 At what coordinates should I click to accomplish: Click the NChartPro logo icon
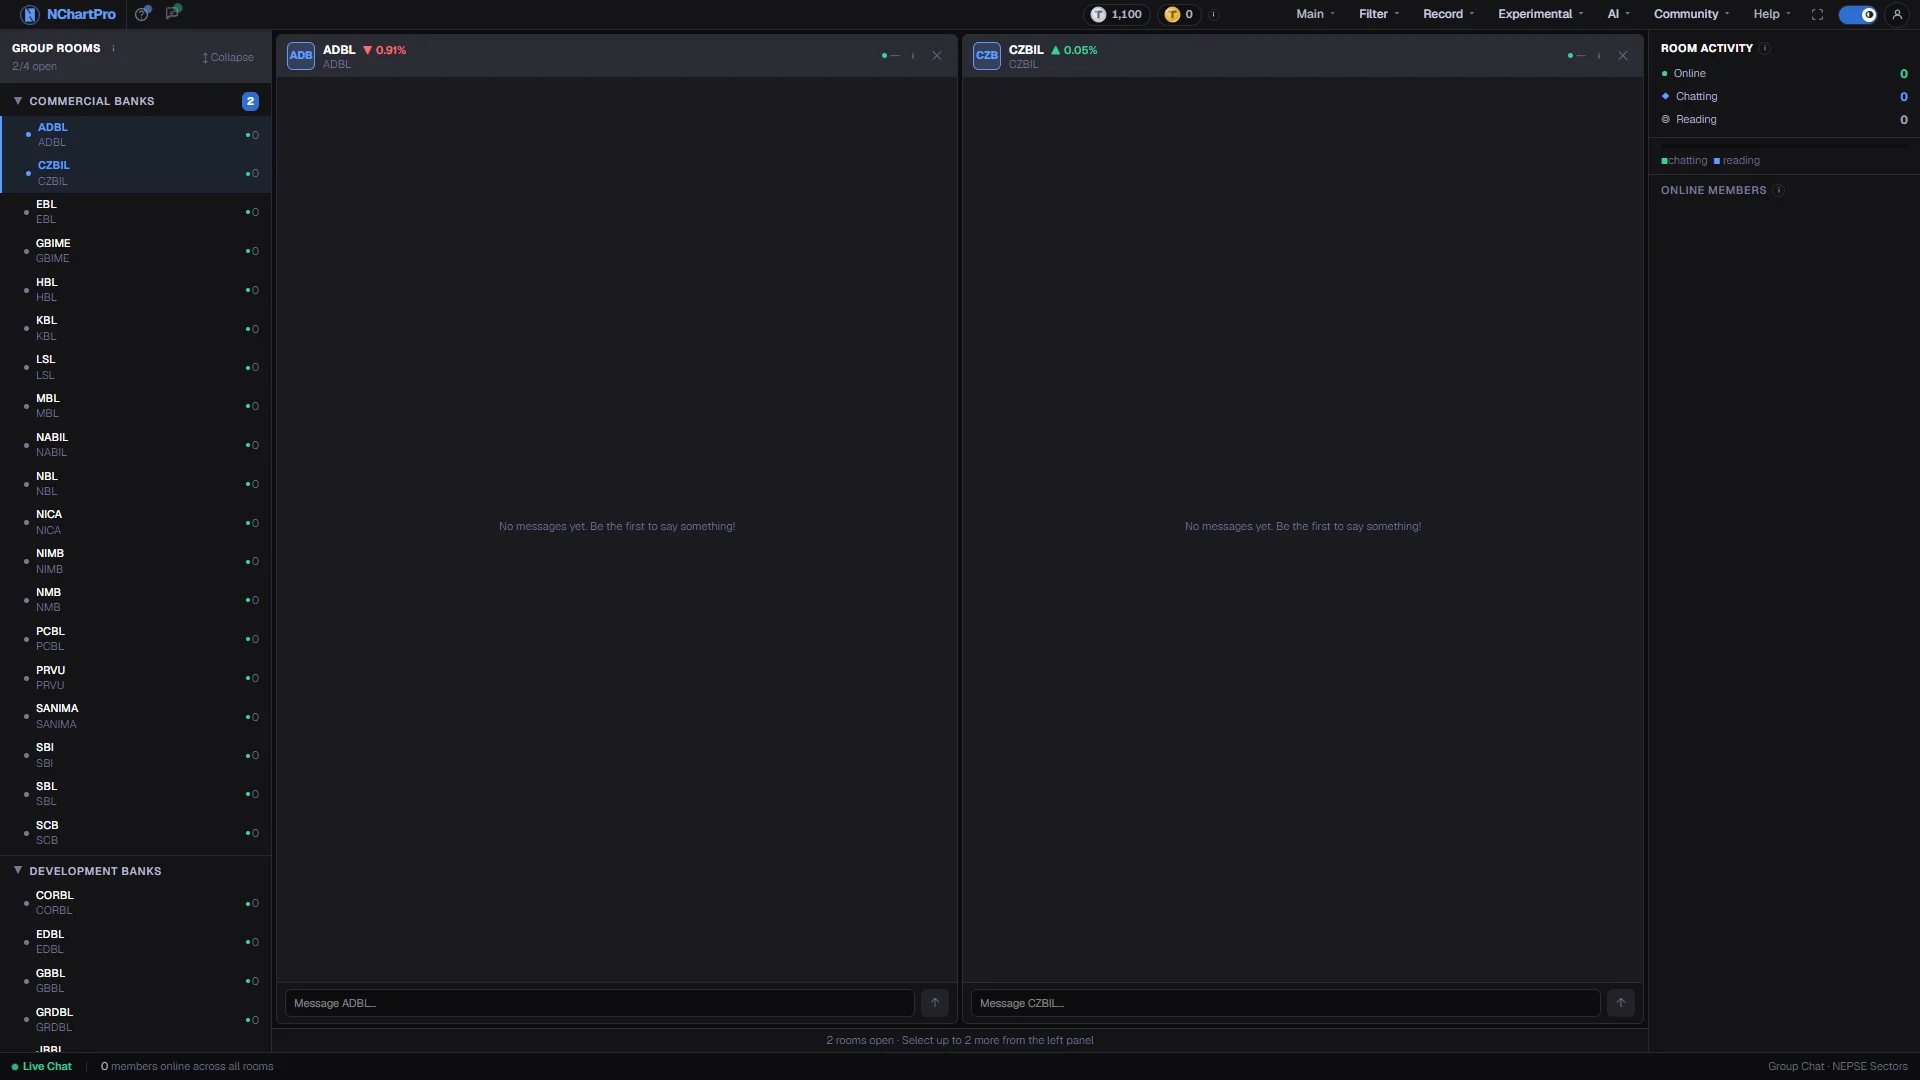tap(29, 14)
